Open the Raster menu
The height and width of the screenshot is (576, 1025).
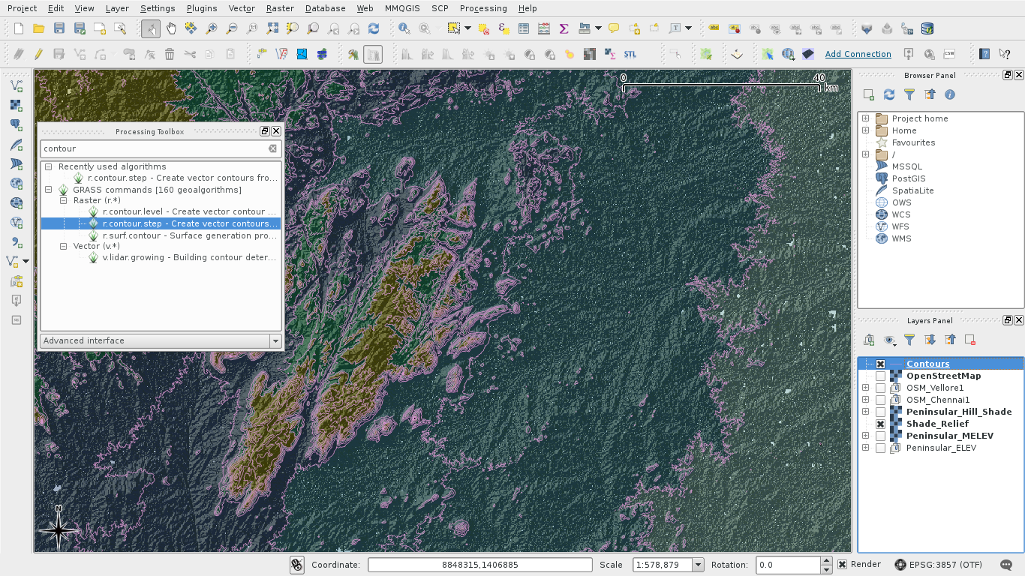(280, 8)
